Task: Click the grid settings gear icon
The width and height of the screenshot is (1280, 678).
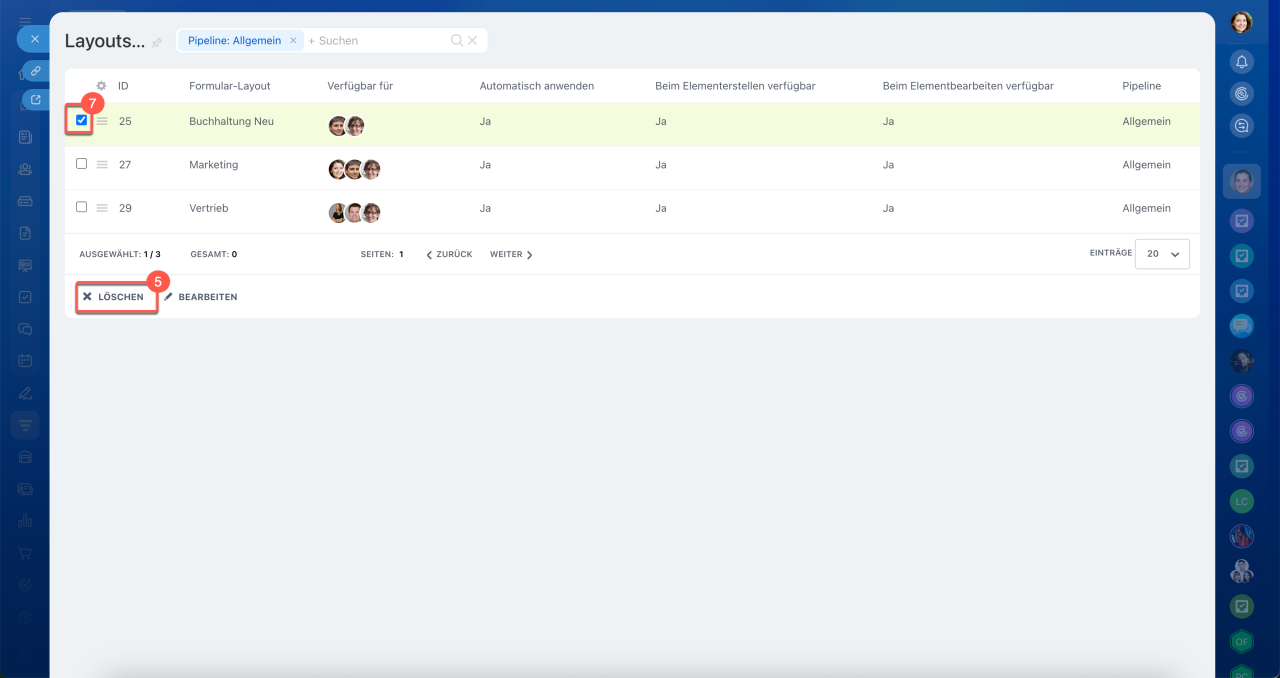Action: coord(101,86)
